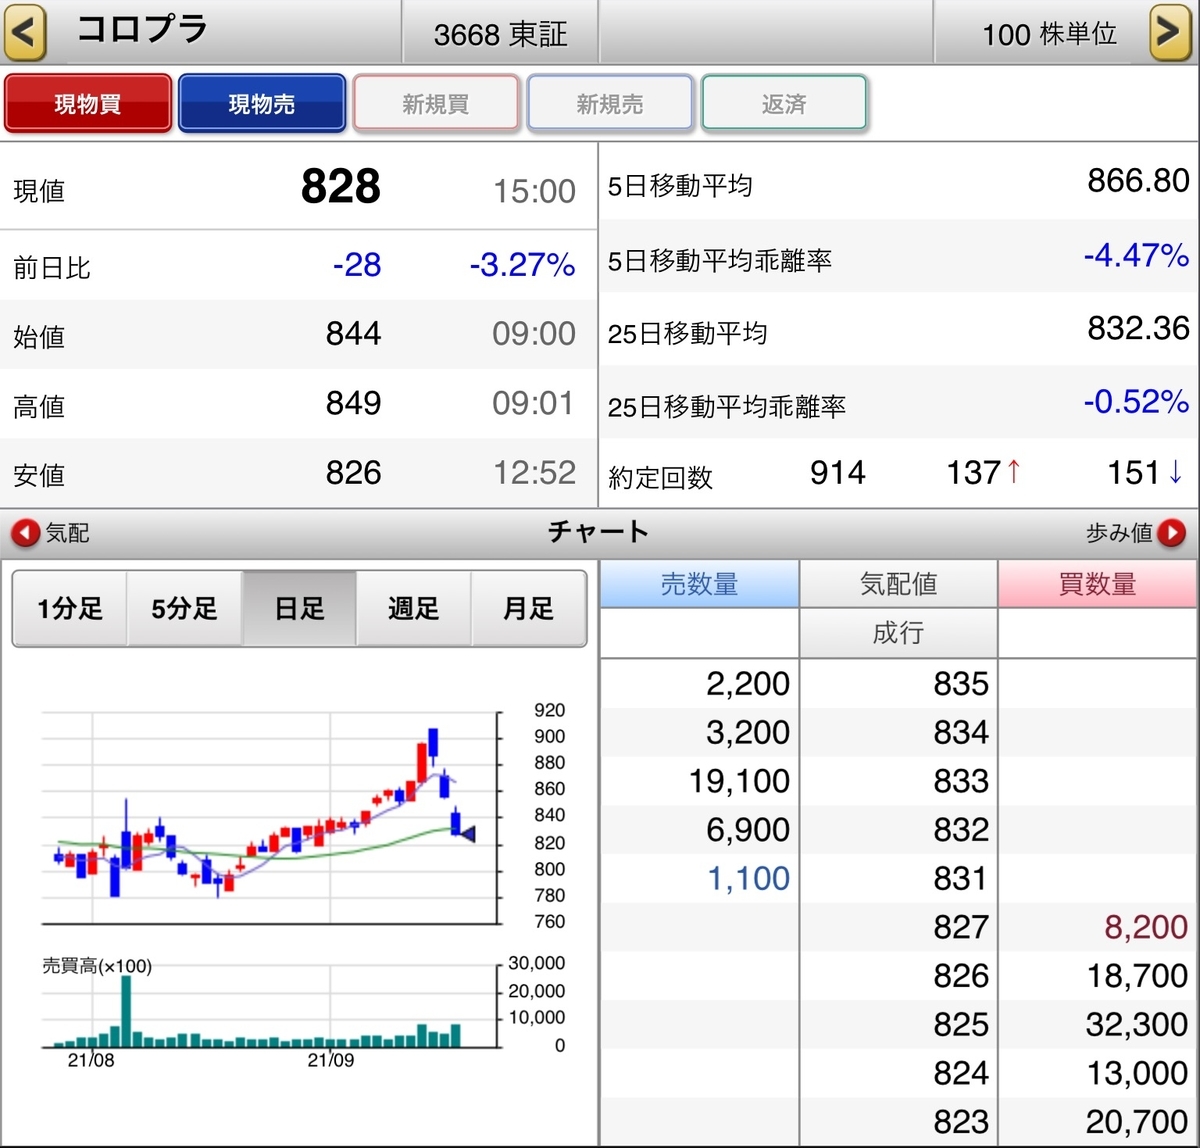Tap the 5日移動平均乖離率 value -4.47%

point(1136,255)
